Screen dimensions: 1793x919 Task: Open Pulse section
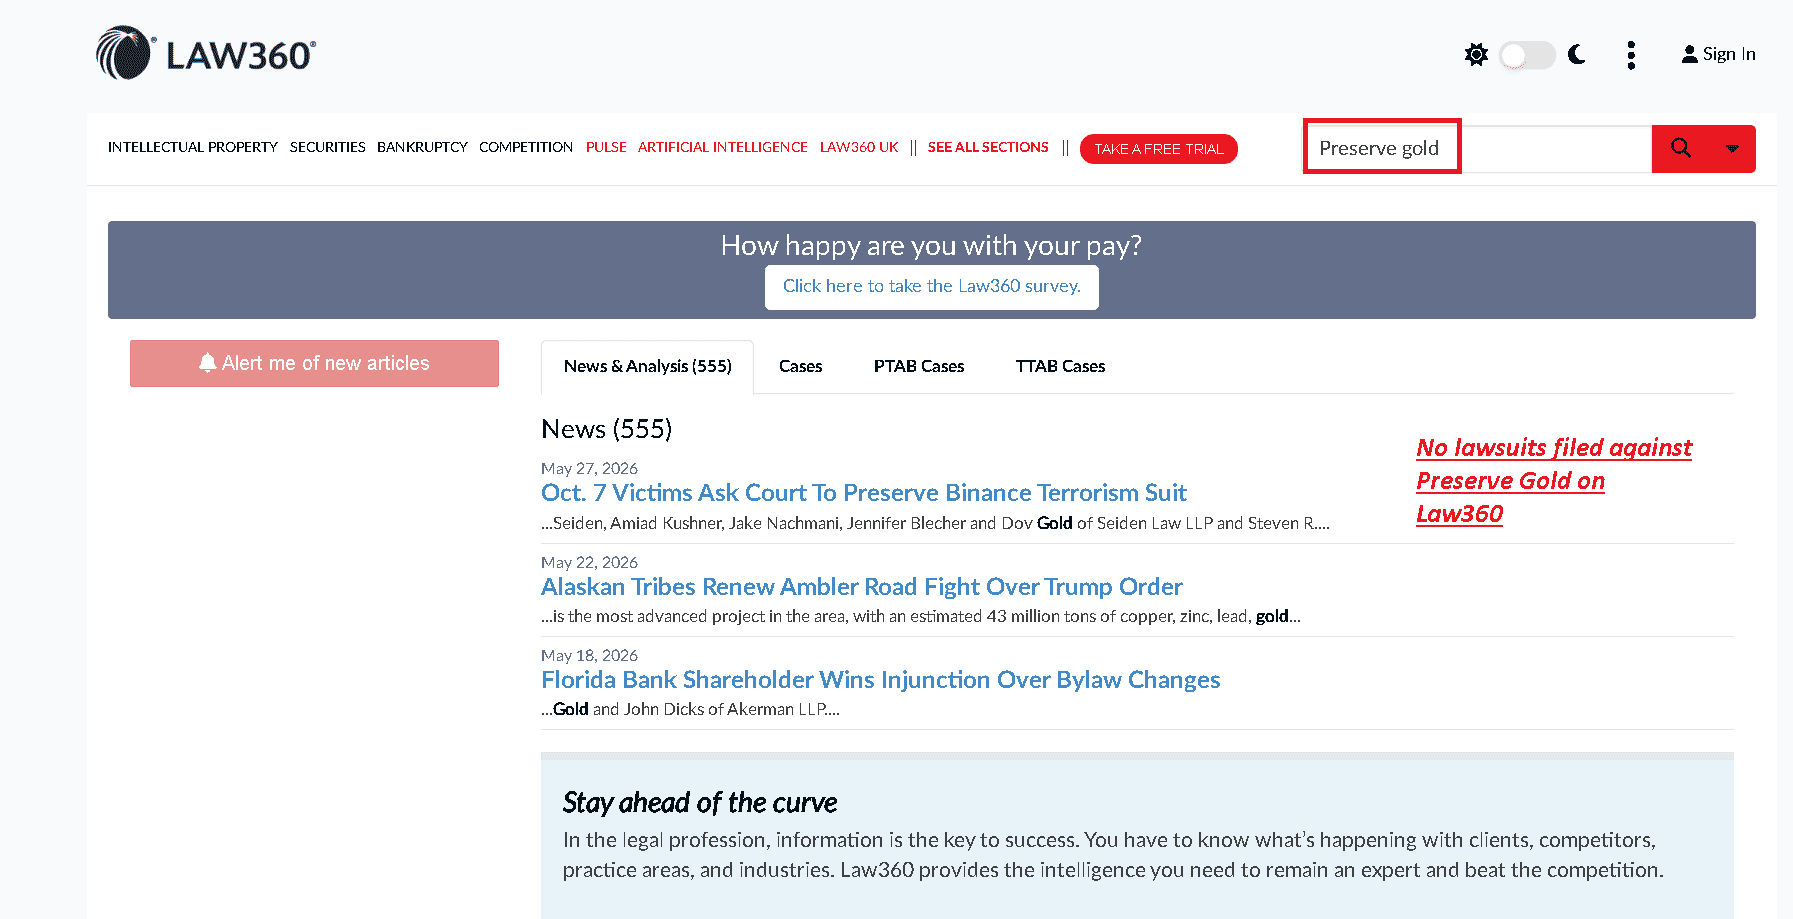coord(606,147)
